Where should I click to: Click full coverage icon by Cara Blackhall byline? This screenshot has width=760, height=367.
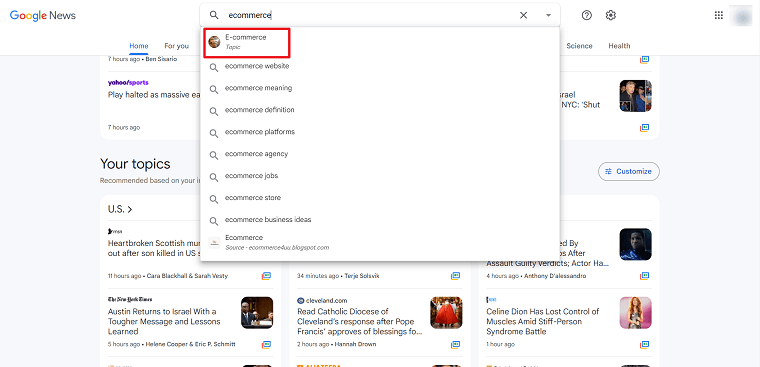(266, 276)
